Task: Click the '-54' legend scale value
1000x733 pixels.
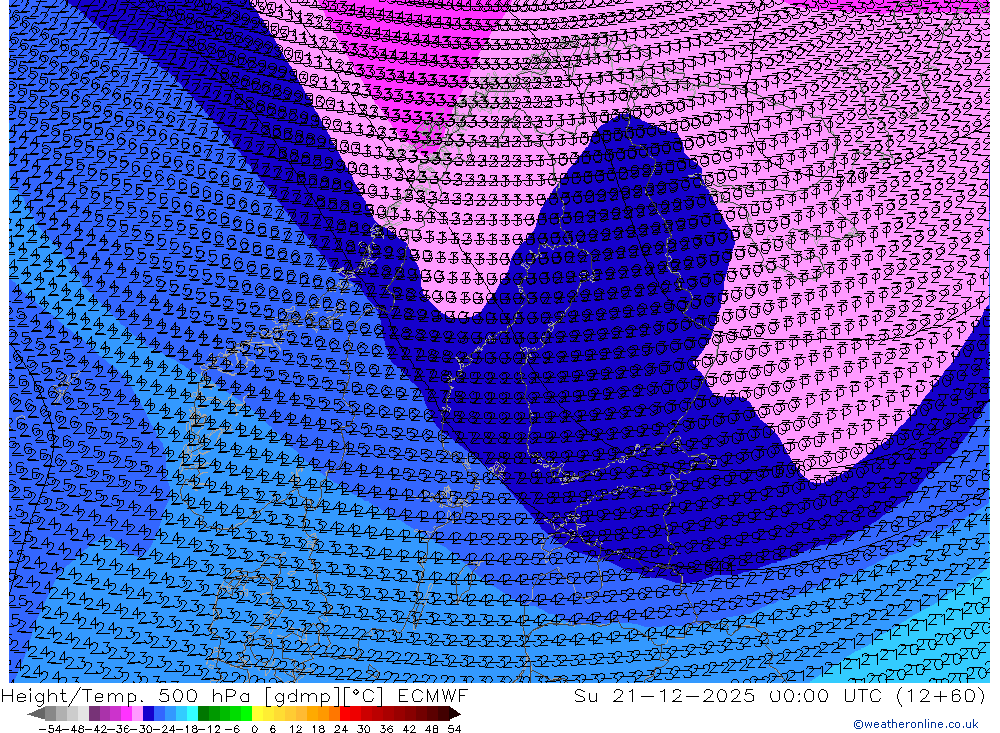Action: (50, 729)
